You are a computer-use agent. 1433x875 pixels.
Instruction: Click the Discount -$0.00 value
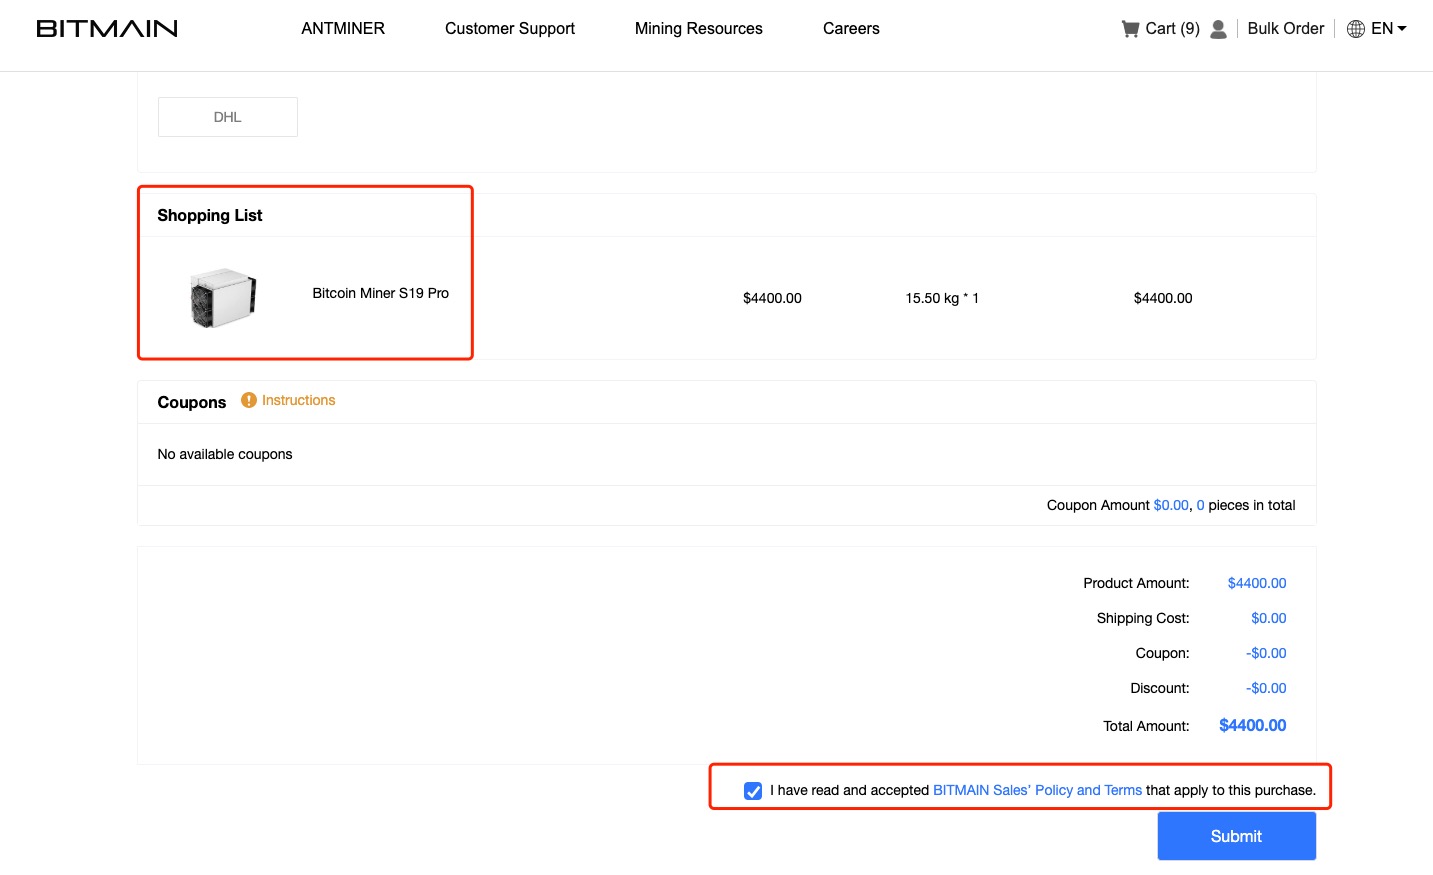1266,688
